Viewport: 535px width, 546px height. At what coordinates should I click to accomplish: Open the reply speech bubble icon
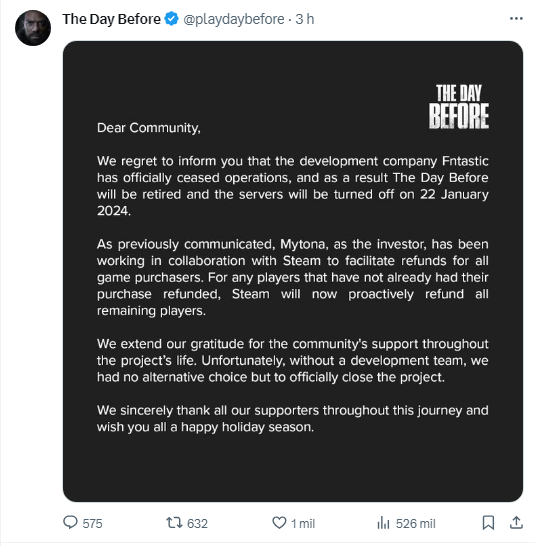coord(70,522)
